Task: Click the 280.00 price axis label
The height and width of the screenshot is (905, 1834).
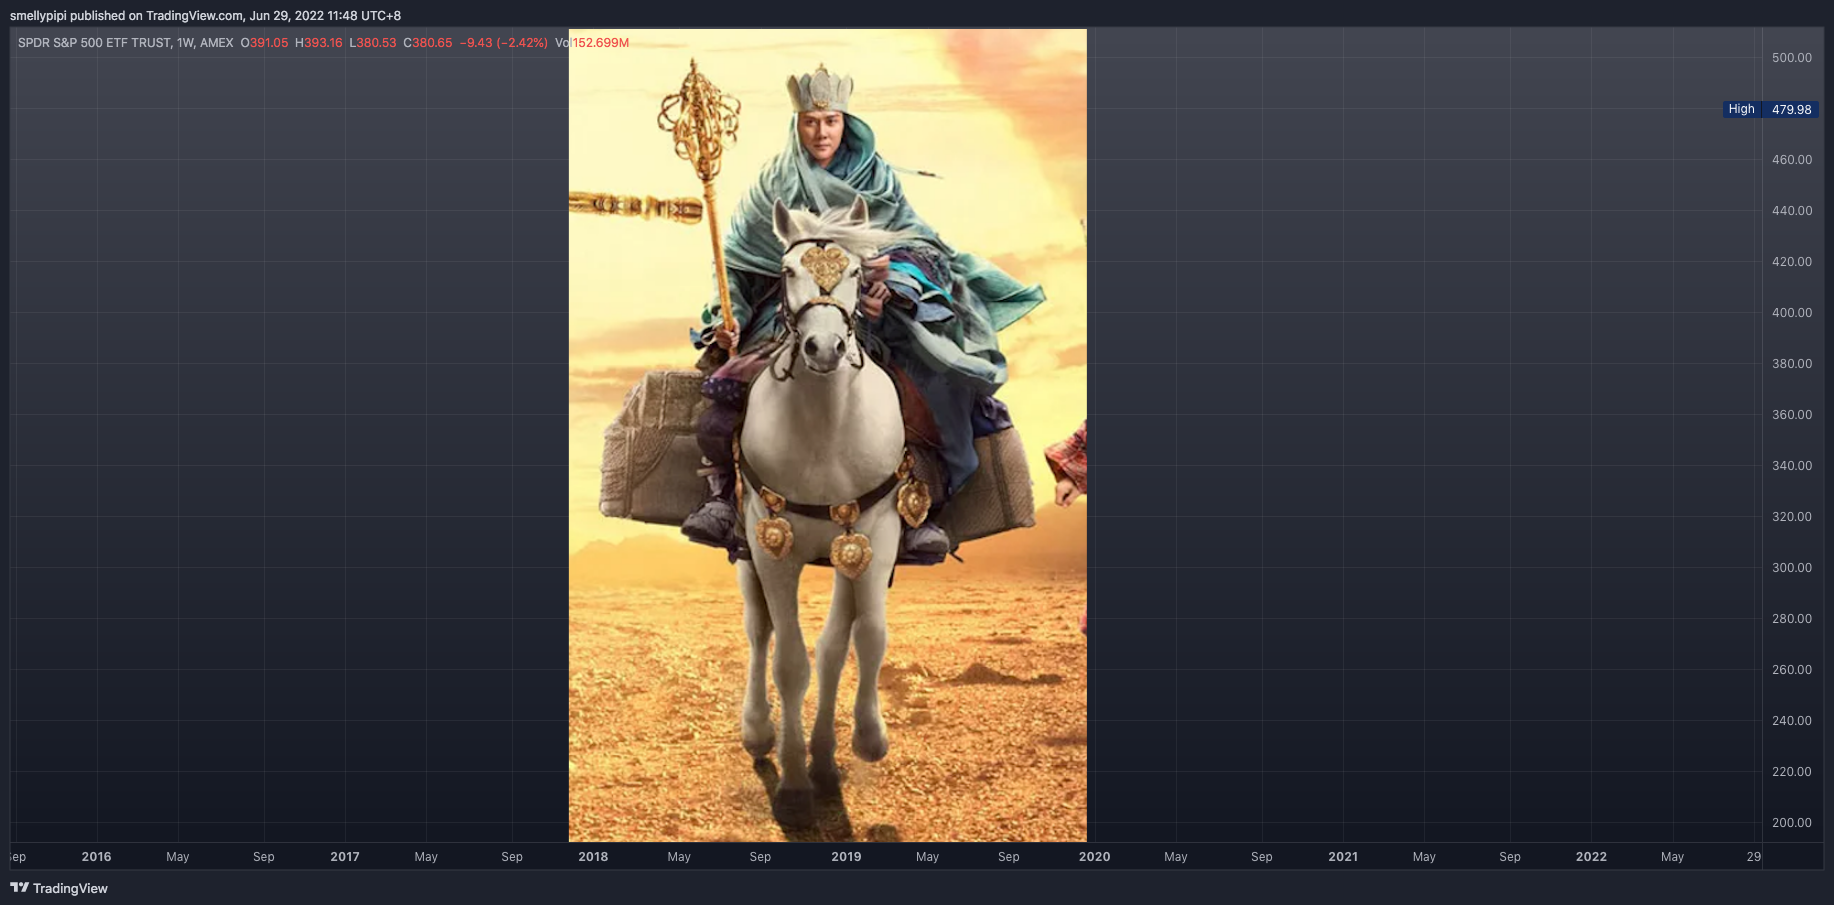Action: click(x=1792, y=619)
